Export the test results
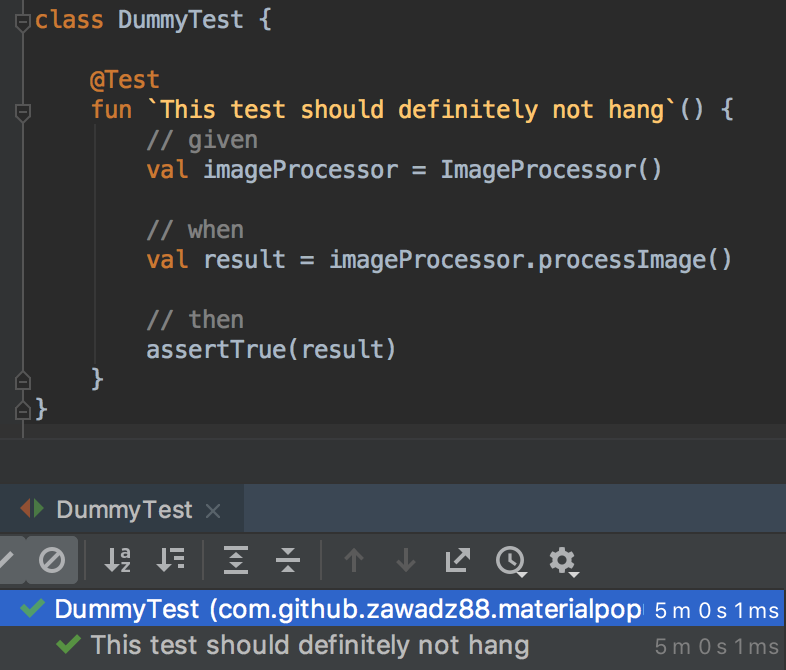The height and width of the screenshot is (670, 786). coord(458,560)
